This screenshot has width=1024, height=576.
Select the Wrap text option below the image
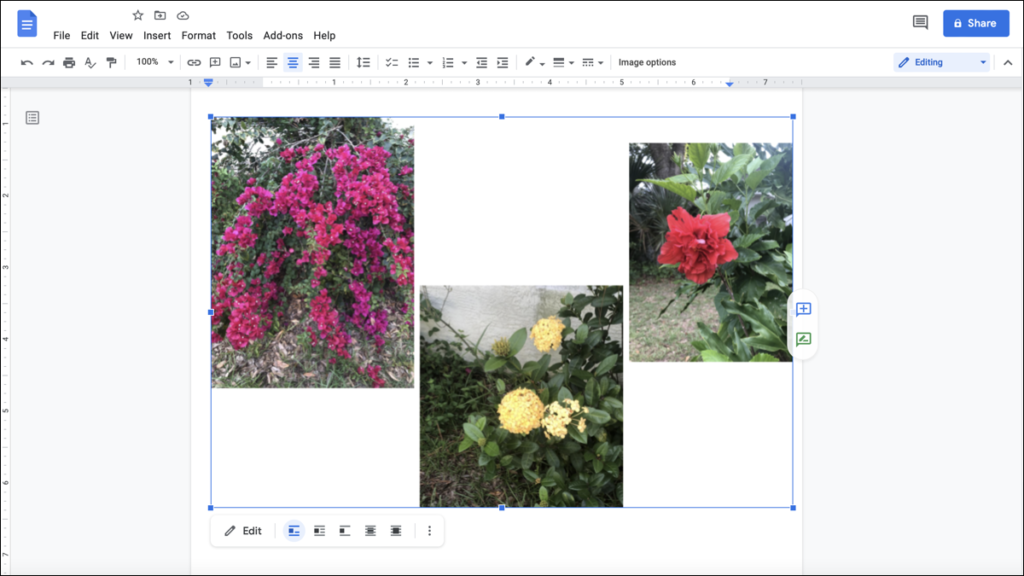point(319,531)
